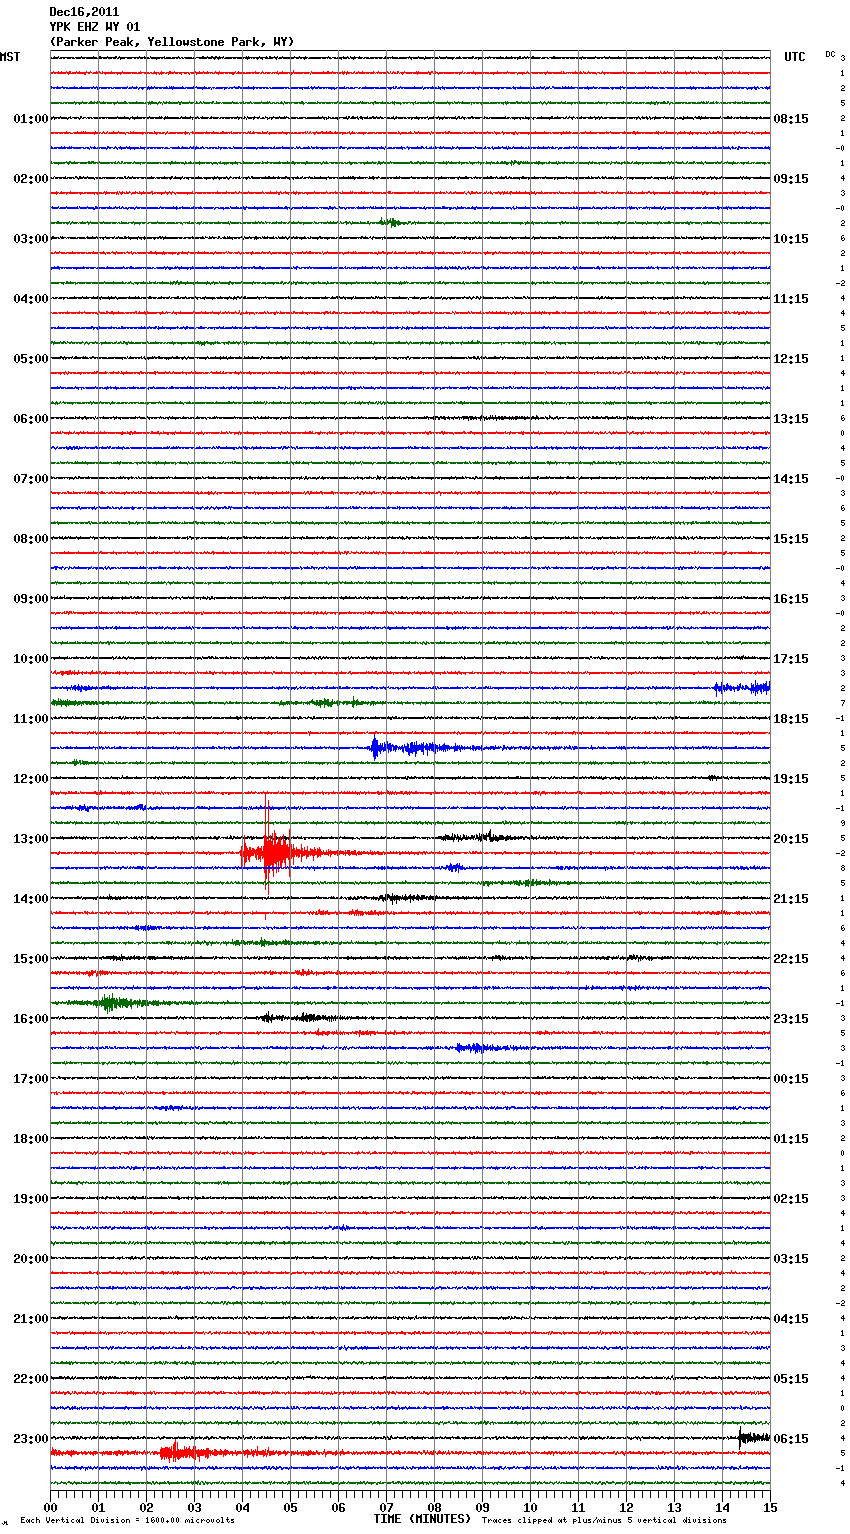850x1534 pixels.
Task: Click the 06:15 UTC time label
Action: point(791,1439)
